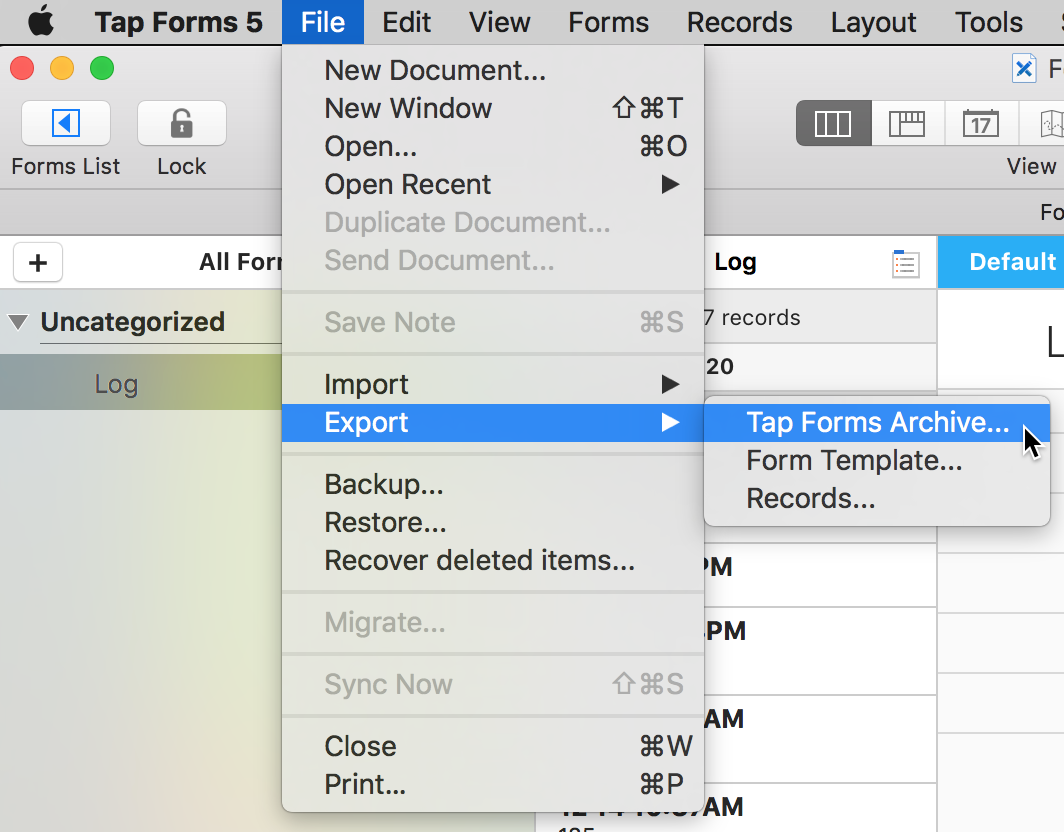This screenshot has height=832, width=1064.
Task: Choose Backup... from File menu
Action: pos(493,484)
